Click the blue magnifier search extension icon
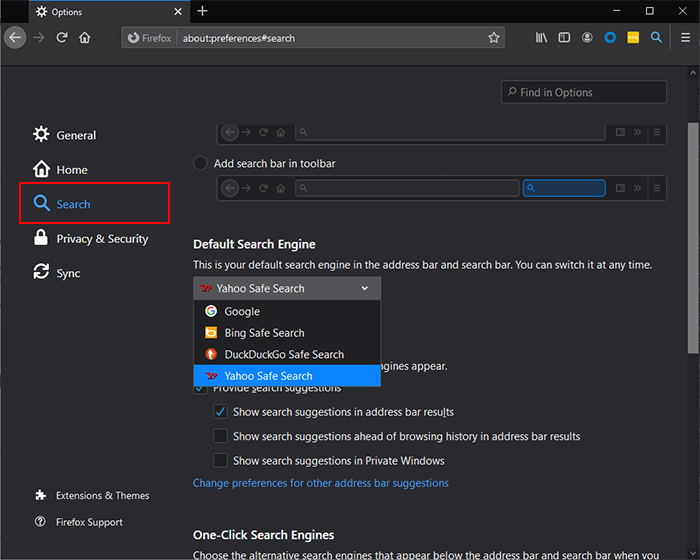Screen dimensions: 700x560 [x=656, y=38]
